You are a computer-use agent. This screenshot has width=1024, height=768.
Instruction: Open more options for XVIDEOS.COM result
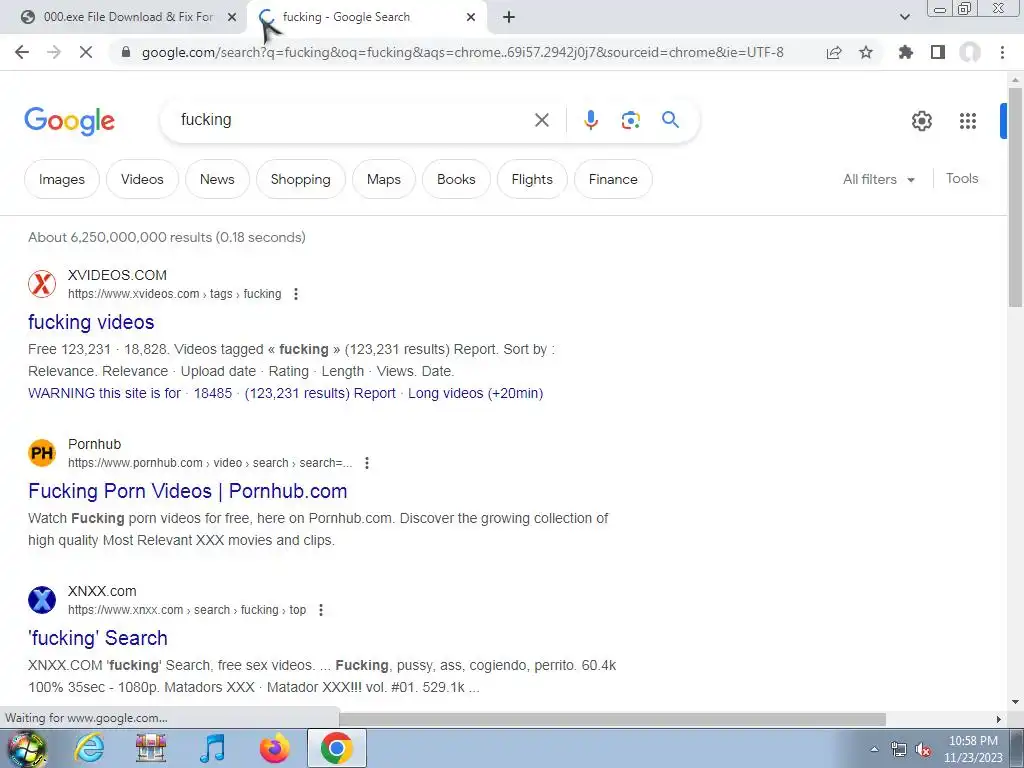296,294
